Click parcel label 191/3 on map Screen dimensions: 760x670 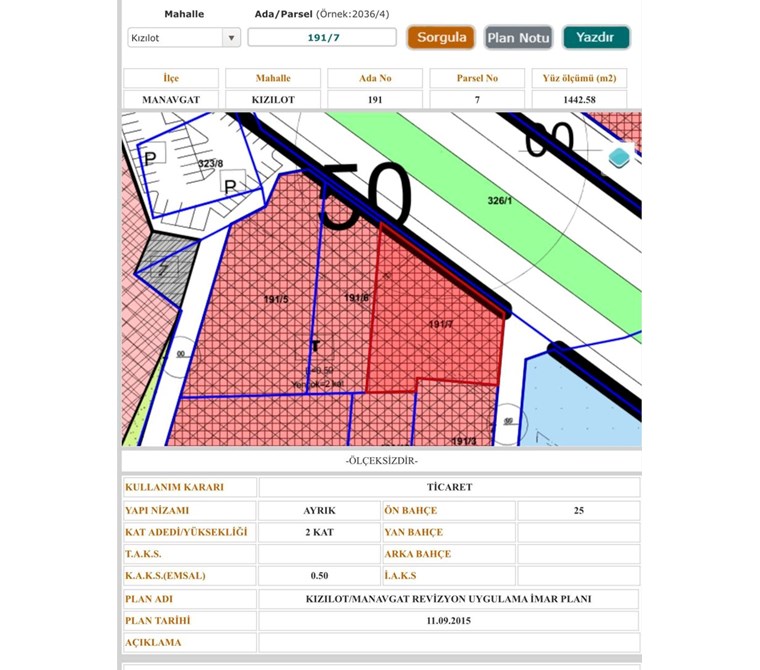[x=464, y=441]
